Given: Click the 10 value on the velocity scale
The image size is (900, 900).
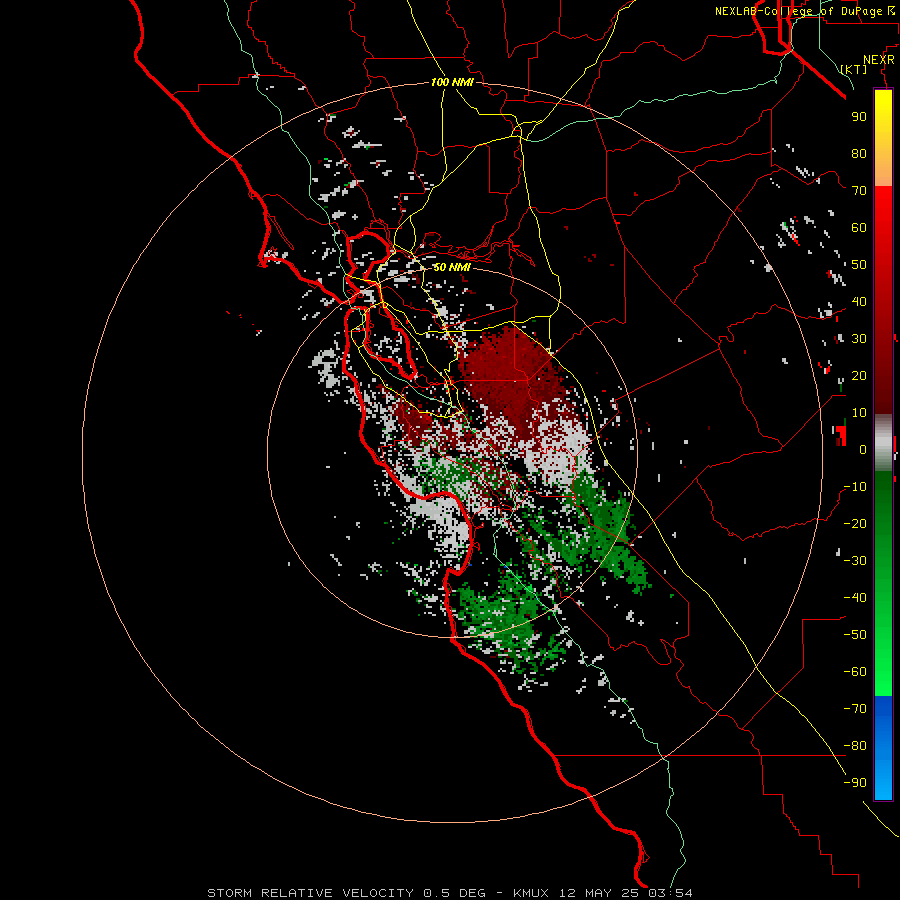Looking at the screenshot, I should coord(859,413).
